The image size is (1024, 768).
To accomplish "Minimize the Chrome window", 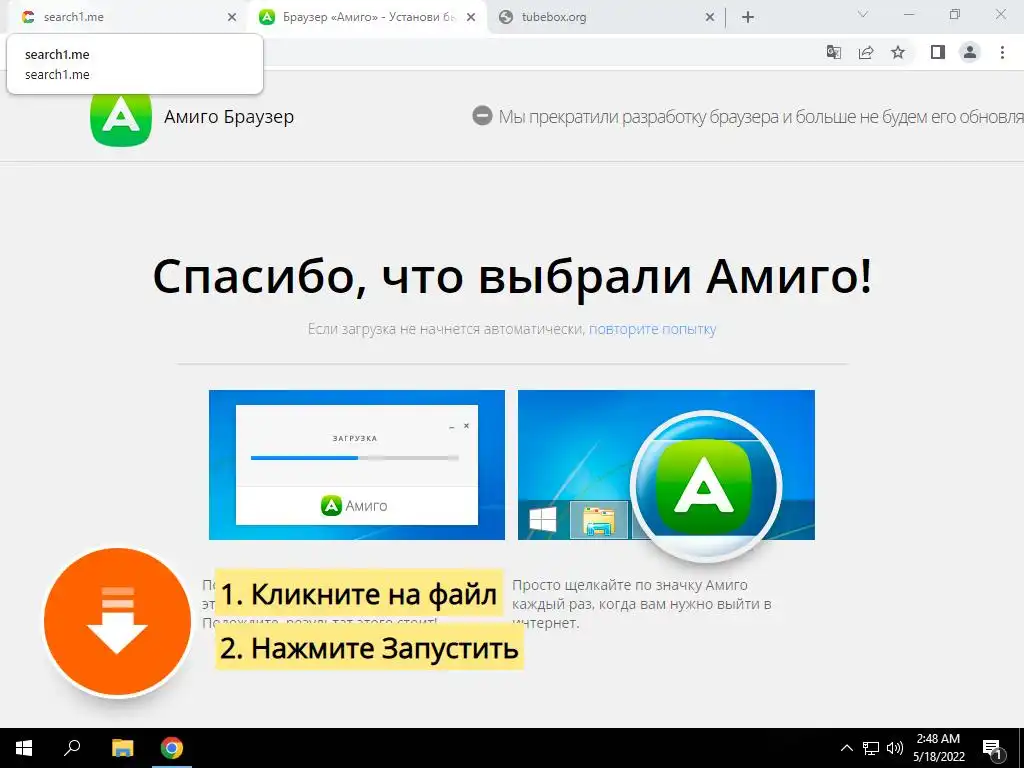I will (909, 14).
